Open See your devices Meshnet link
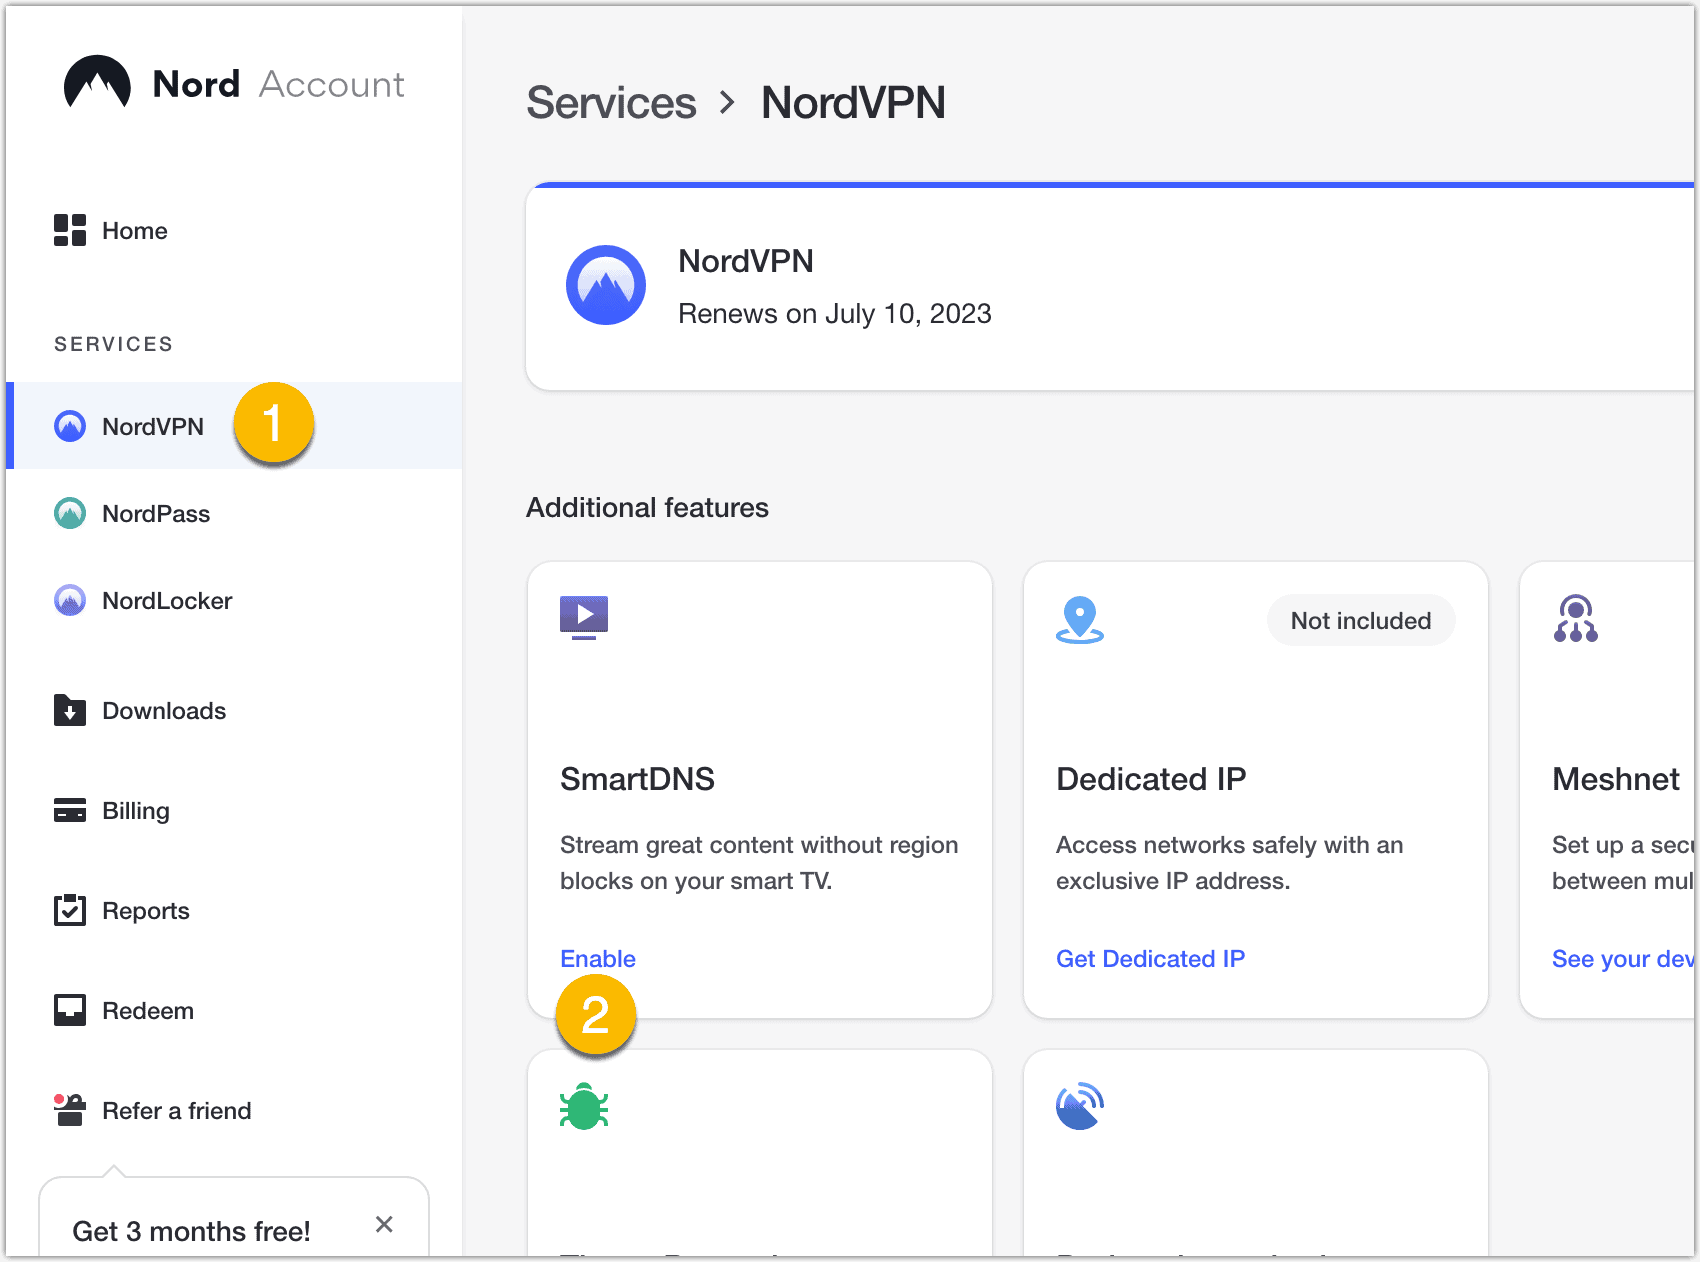 tap(1620, 959)
